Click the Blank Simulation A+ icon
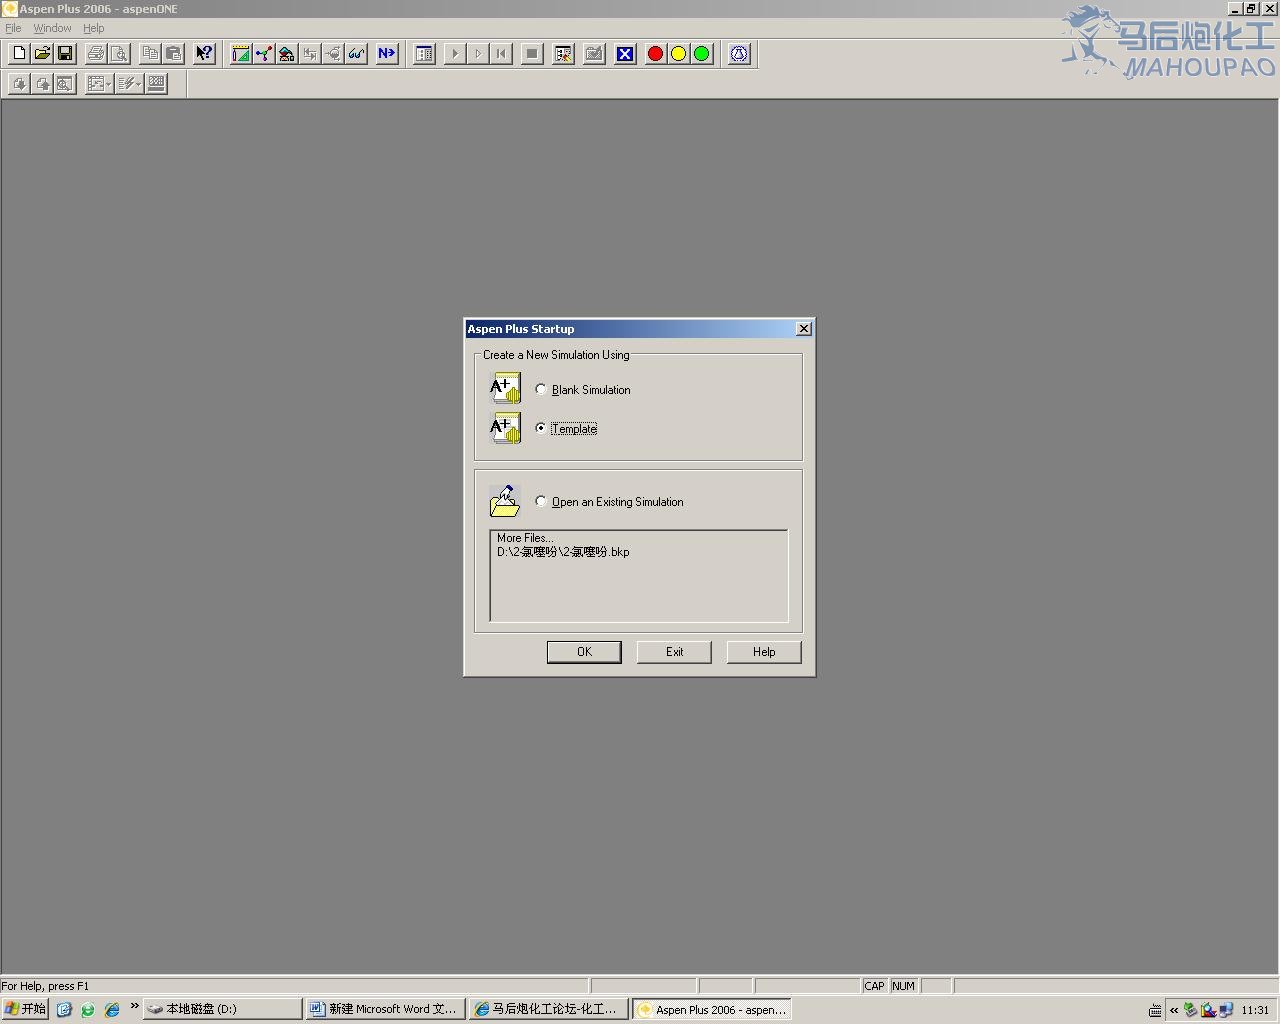This screenshot has height=1024, width=1280. pos(505,388)
